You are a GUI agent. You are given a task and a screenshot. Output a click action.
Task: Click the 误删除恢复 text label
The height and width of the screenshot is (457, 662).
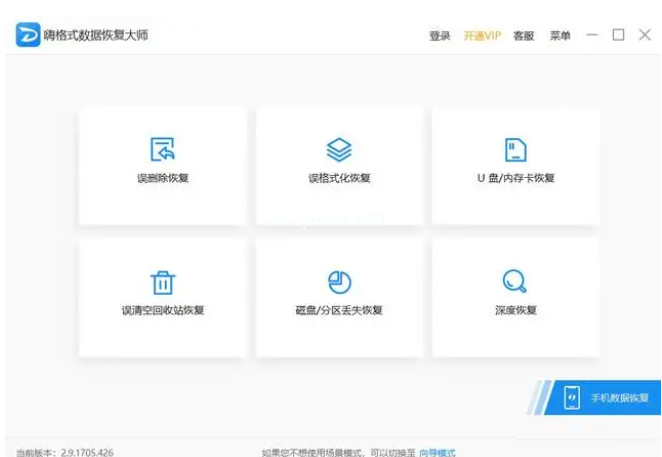point(163,179)
